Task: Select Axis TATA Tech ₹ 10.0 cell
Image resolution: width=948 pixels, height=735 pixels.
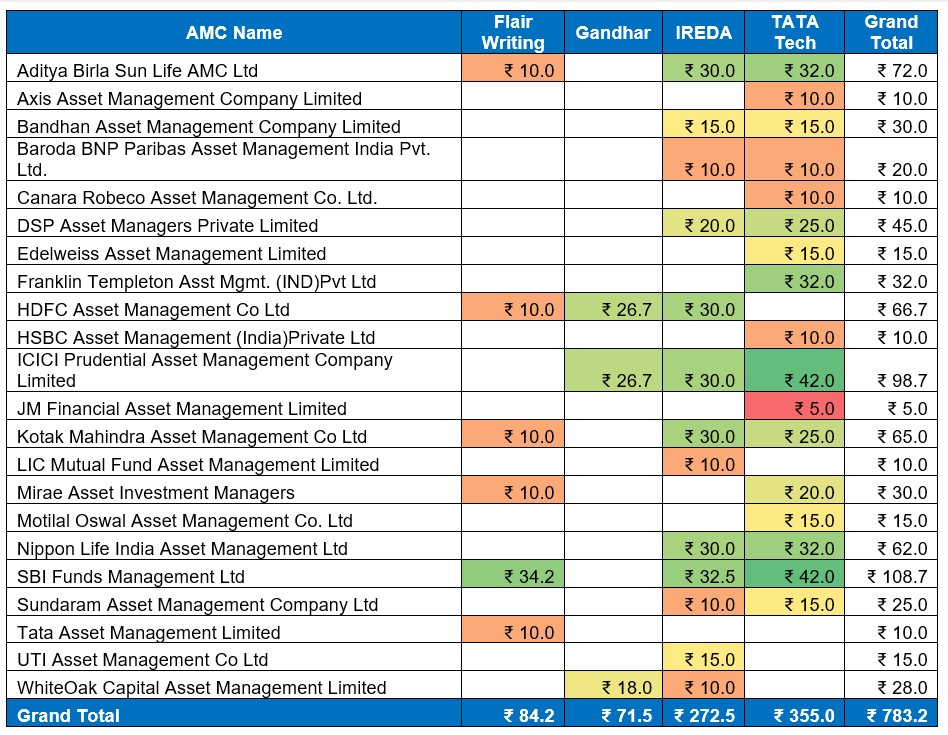Action: pyautogui.click(x=794, y=96)
